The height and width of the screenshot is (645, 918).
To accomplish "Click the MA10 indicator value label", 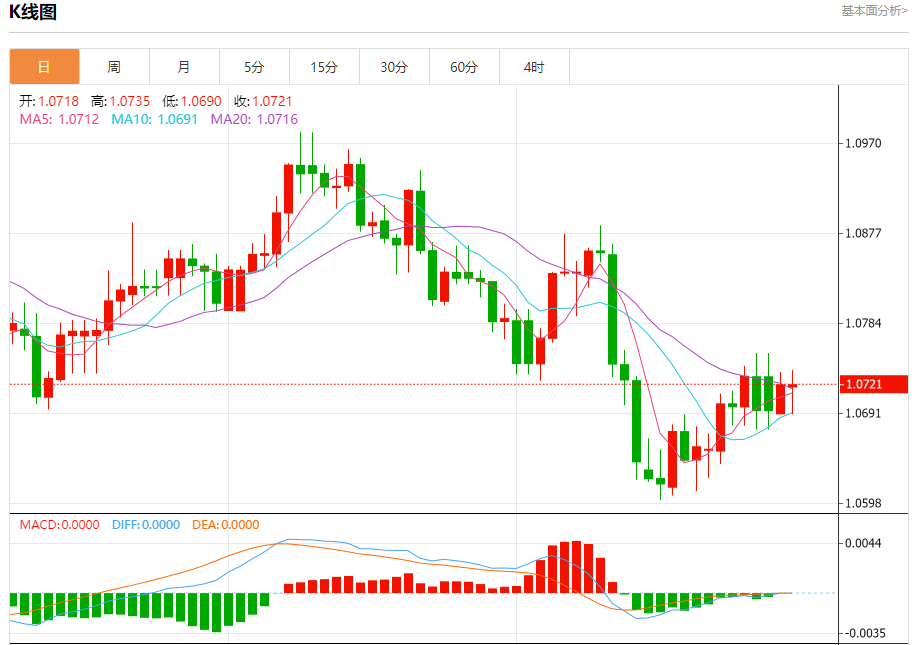I will tap(155, 119).
